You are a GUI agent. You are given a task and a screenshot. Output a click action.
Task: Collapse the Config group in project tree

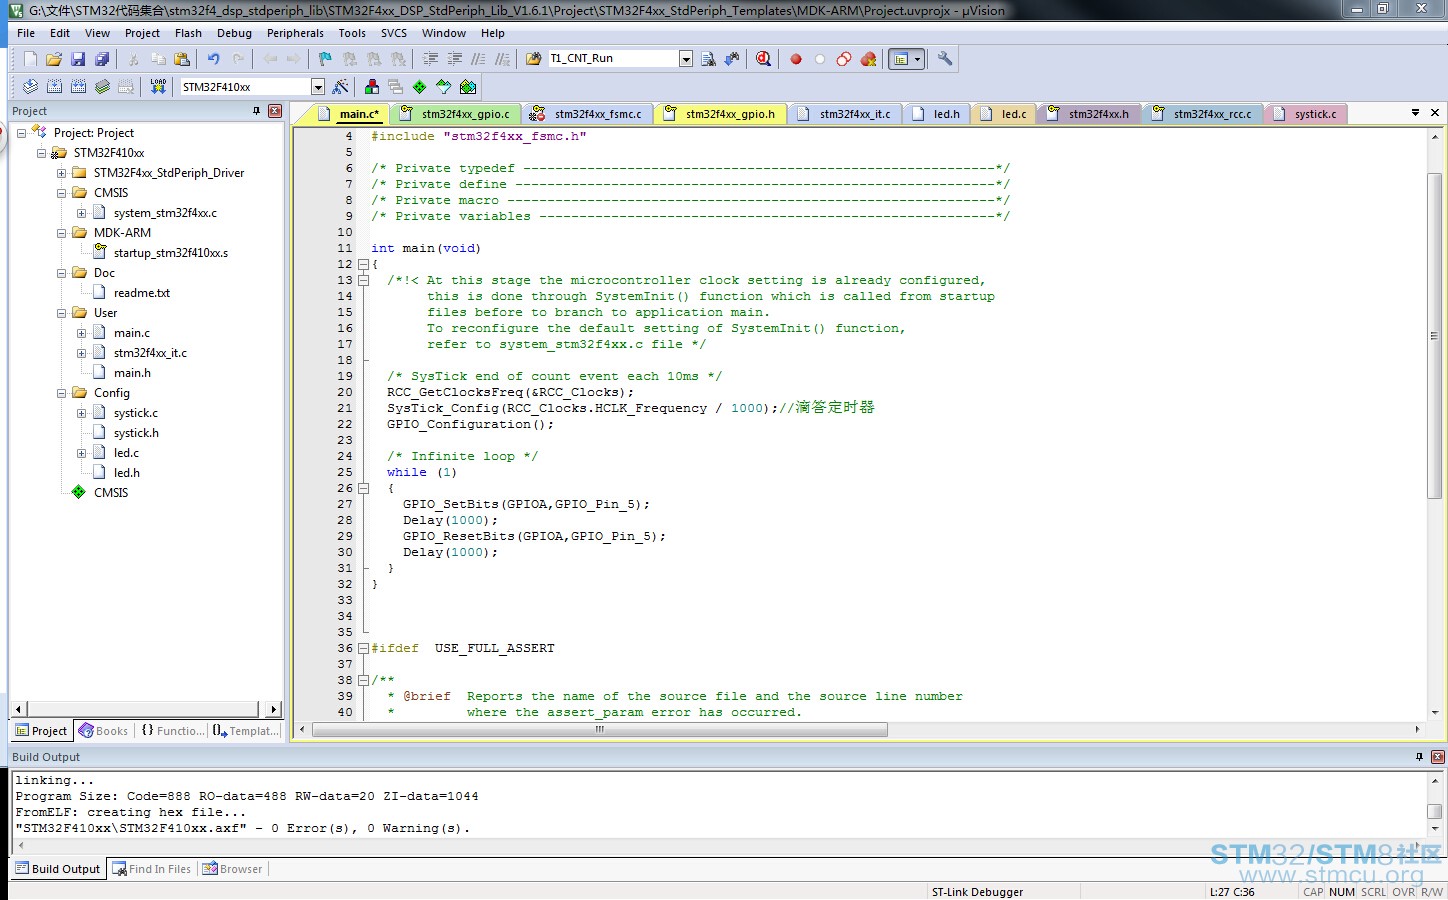pyautogui.click(x=61, y=393)
